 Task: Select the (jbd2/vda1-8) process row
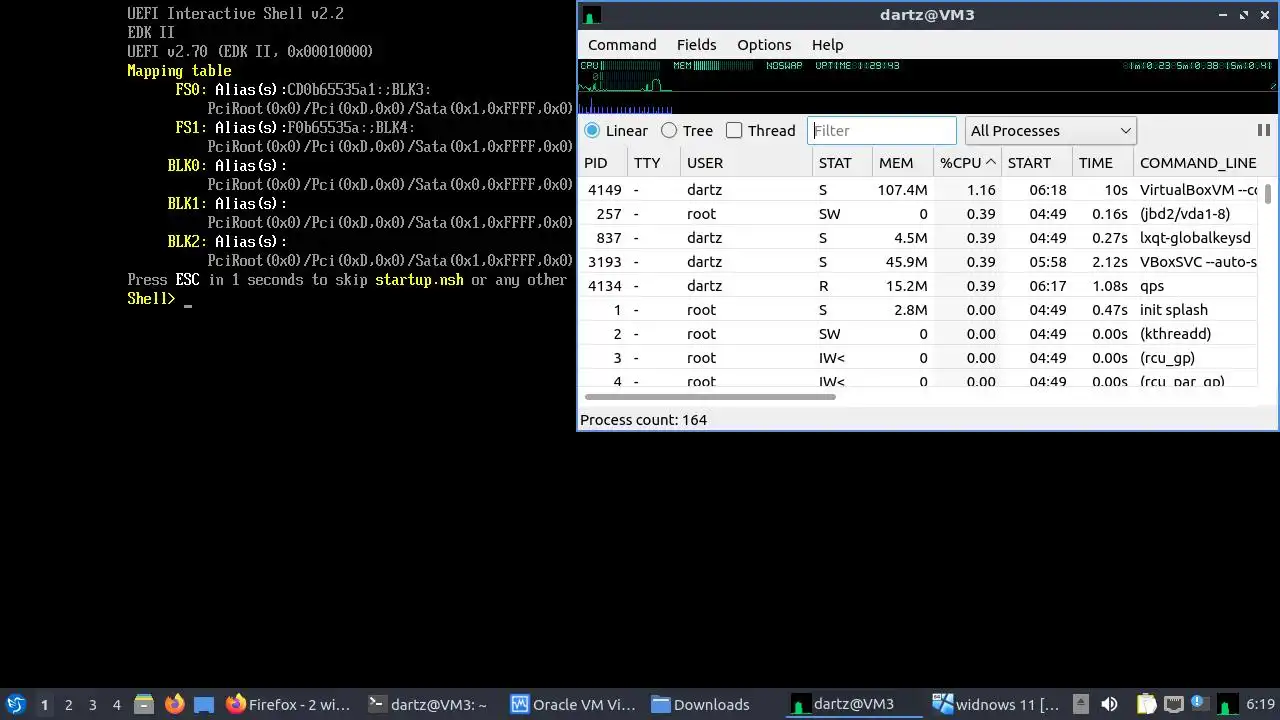919,214
